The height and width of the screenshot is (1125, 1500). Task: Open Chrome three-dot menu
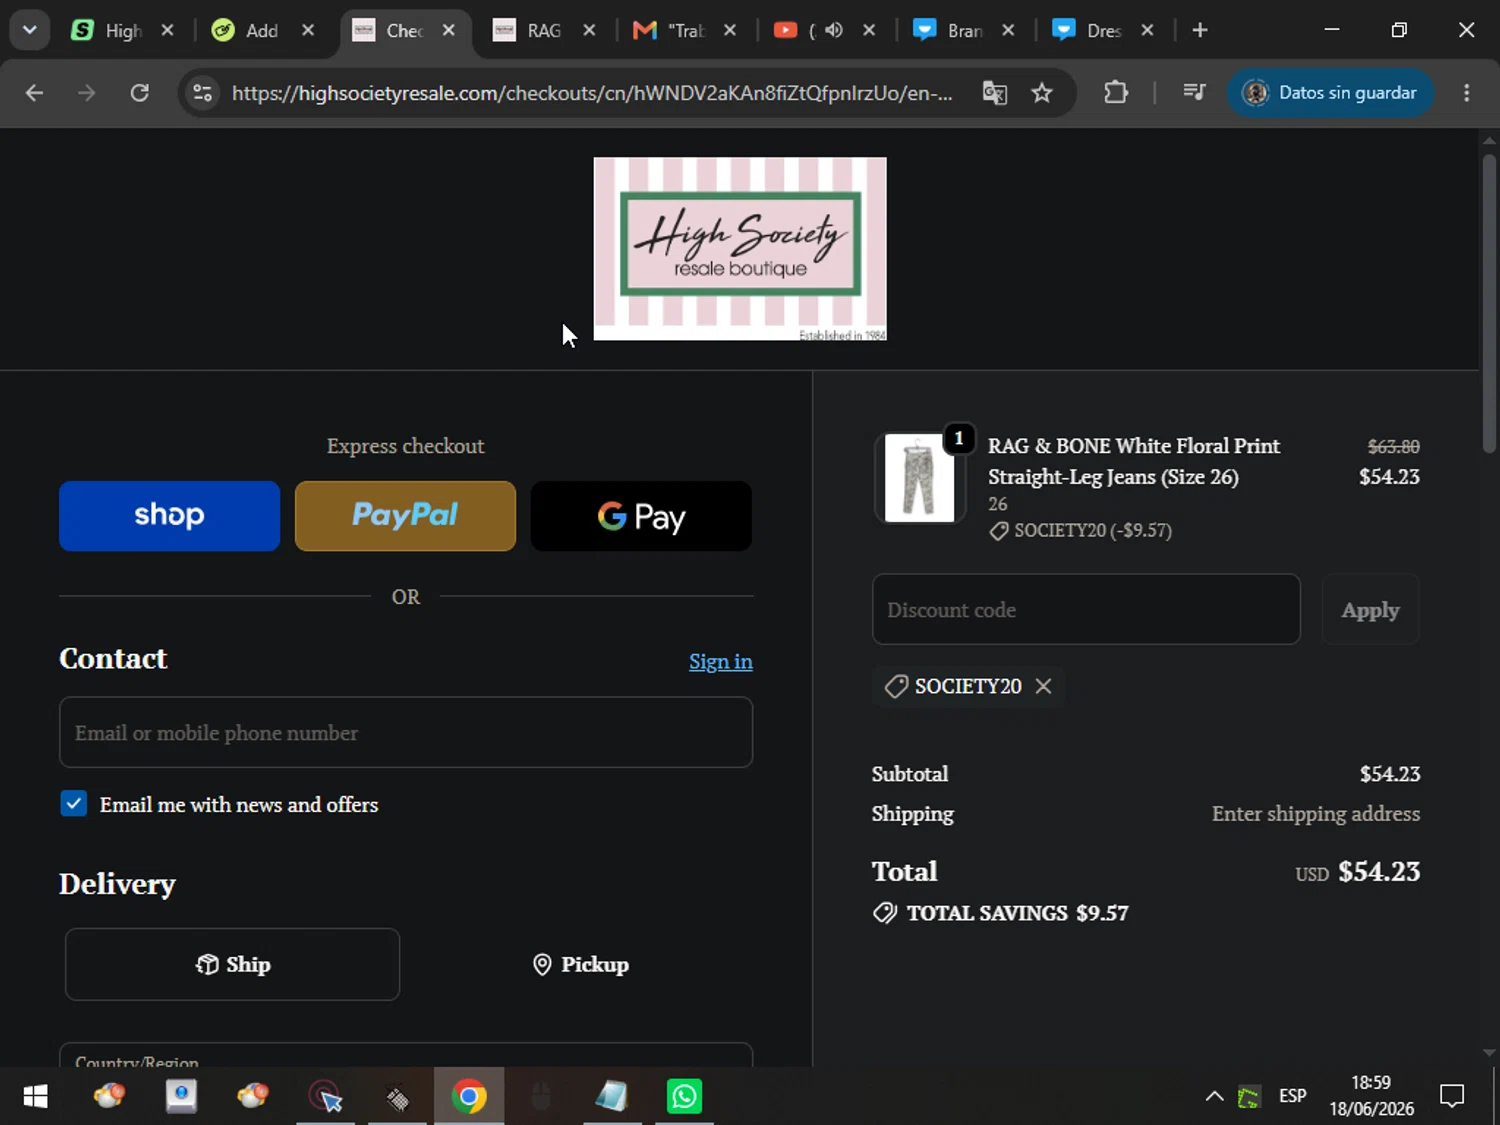click(x=1466, y=93)
